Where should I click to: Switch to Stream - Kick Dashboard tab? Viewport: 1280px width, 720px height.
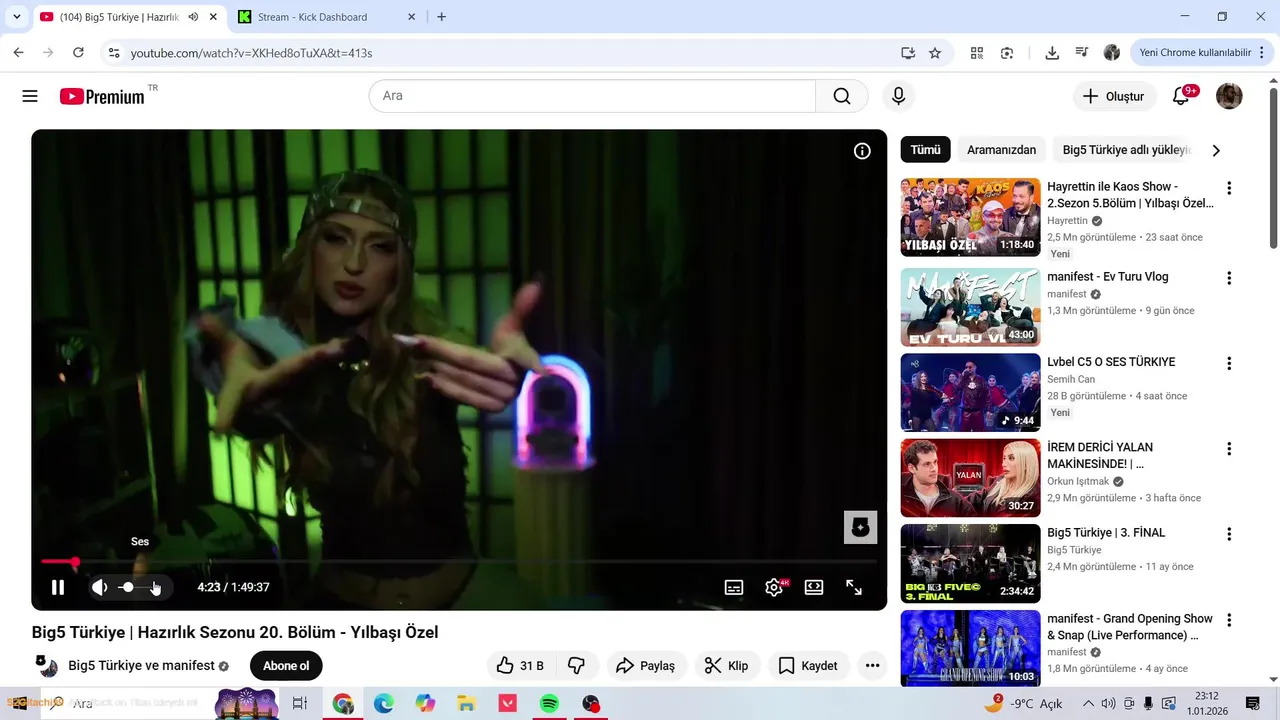[325, 17]
